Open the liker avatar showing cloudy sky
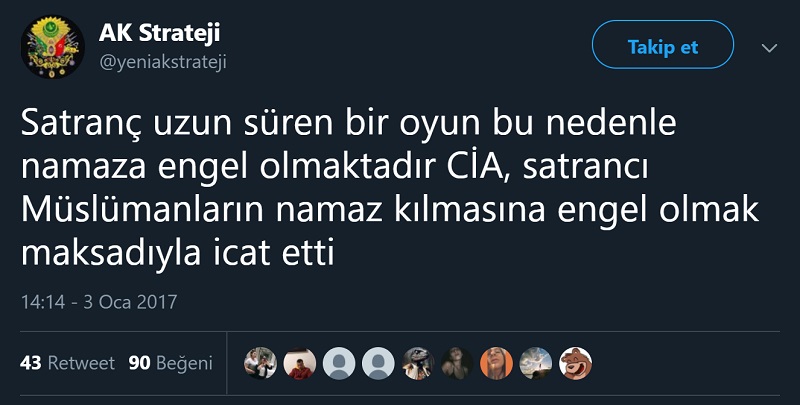Screen dimensions: 800x405 click(535, 362)
